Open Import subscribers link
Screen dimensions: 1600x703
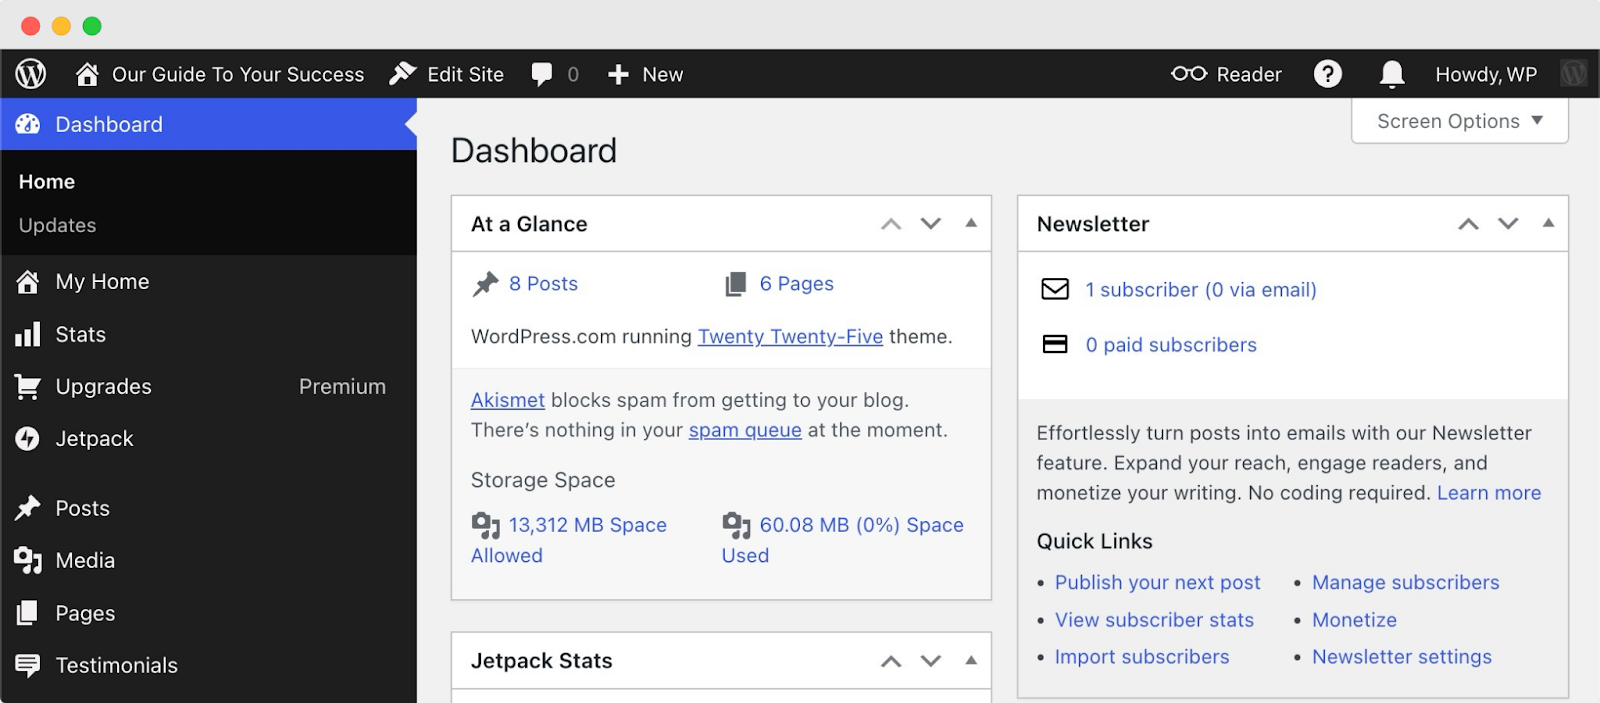click(x=1142, y=657)
